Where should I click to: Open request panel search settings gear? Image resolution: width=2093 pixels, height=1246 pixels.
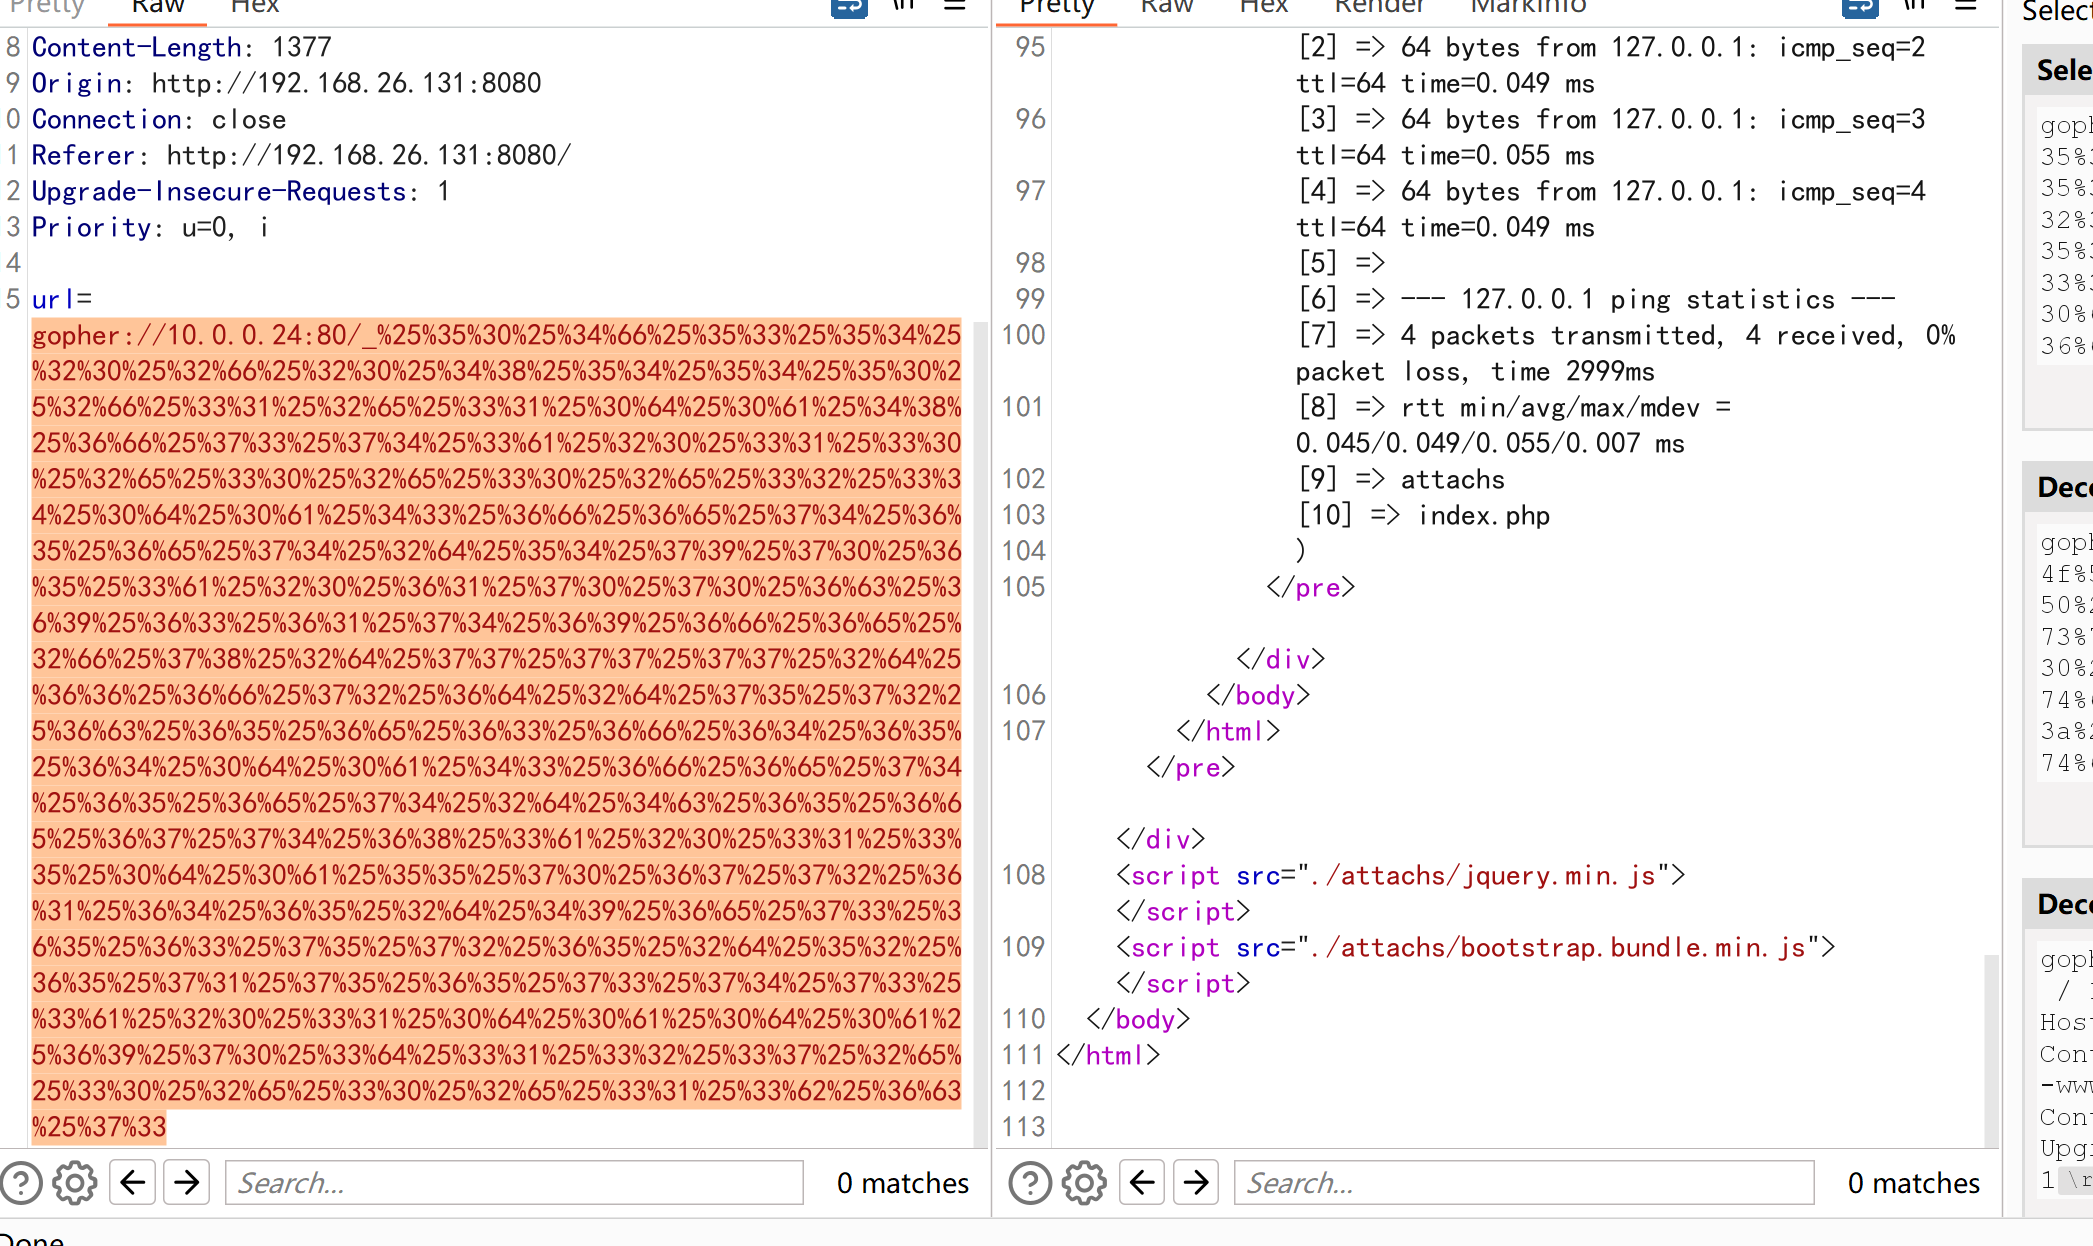pos(74,1183)
